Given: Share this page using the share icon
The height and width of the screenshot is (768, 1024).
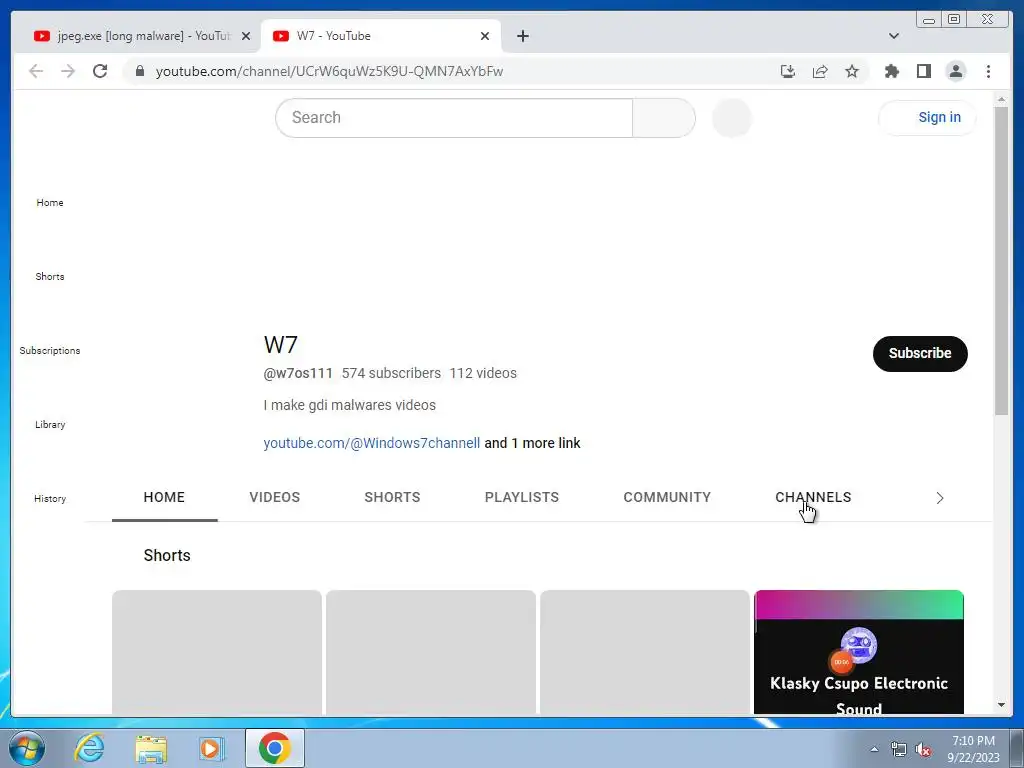Looking at the screenshot, I should pyautogui.click(x=820, y=71).
